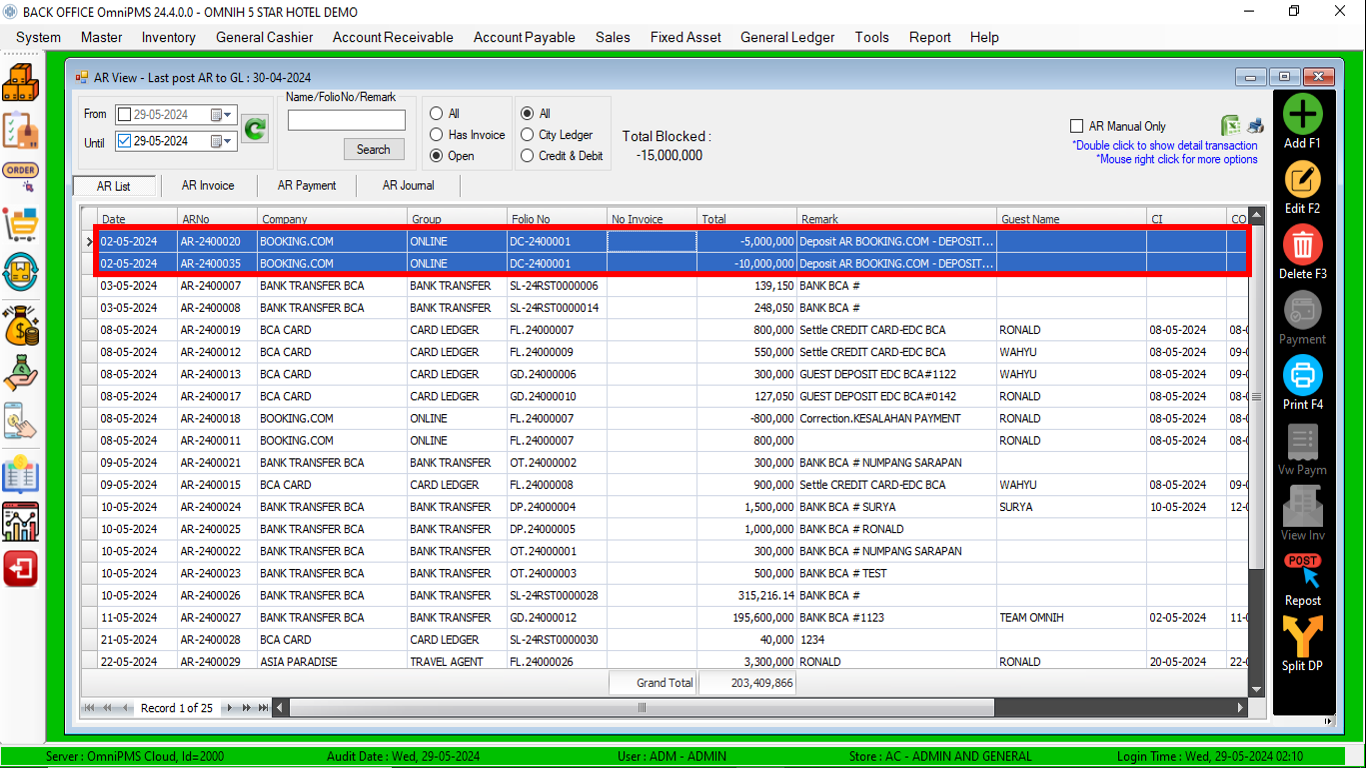Image resolution: width=1366 pixels, height=768 pixels.
Task: Open the Fixed Asset menu
Action: 685,37
